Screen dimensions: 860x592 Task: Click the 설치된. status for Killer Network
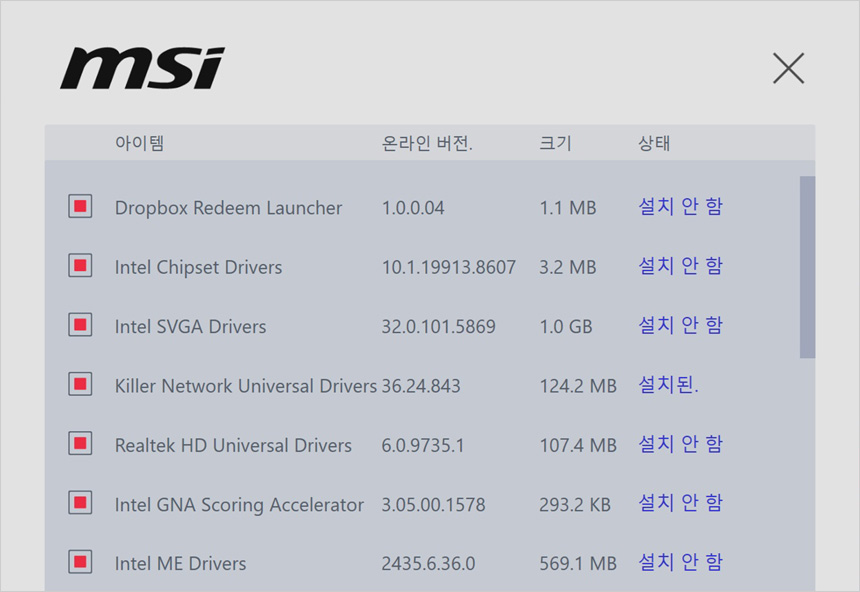click(x=669, y=384)
